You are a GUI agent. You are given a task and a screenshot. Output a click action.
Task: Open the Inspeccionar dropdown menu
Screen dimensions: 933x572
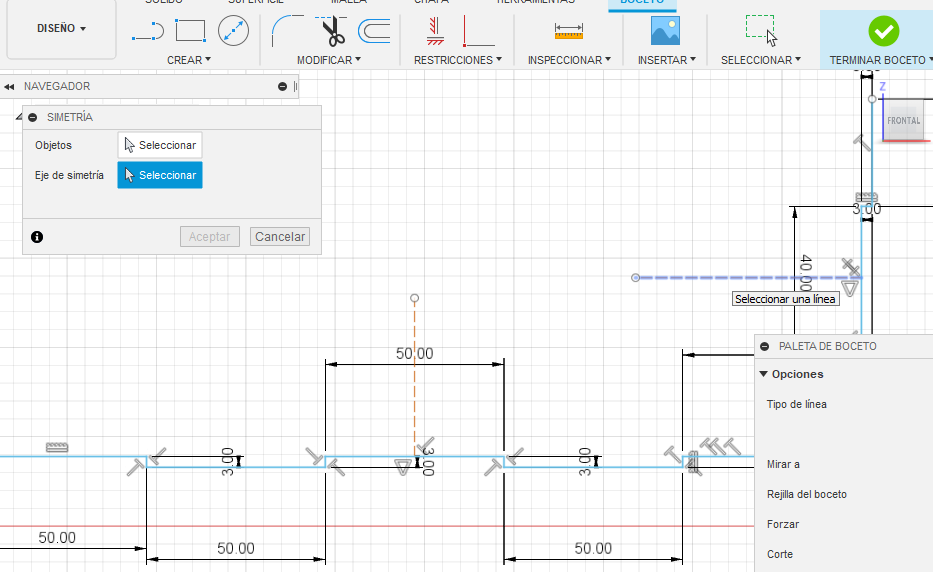[569, 60]
